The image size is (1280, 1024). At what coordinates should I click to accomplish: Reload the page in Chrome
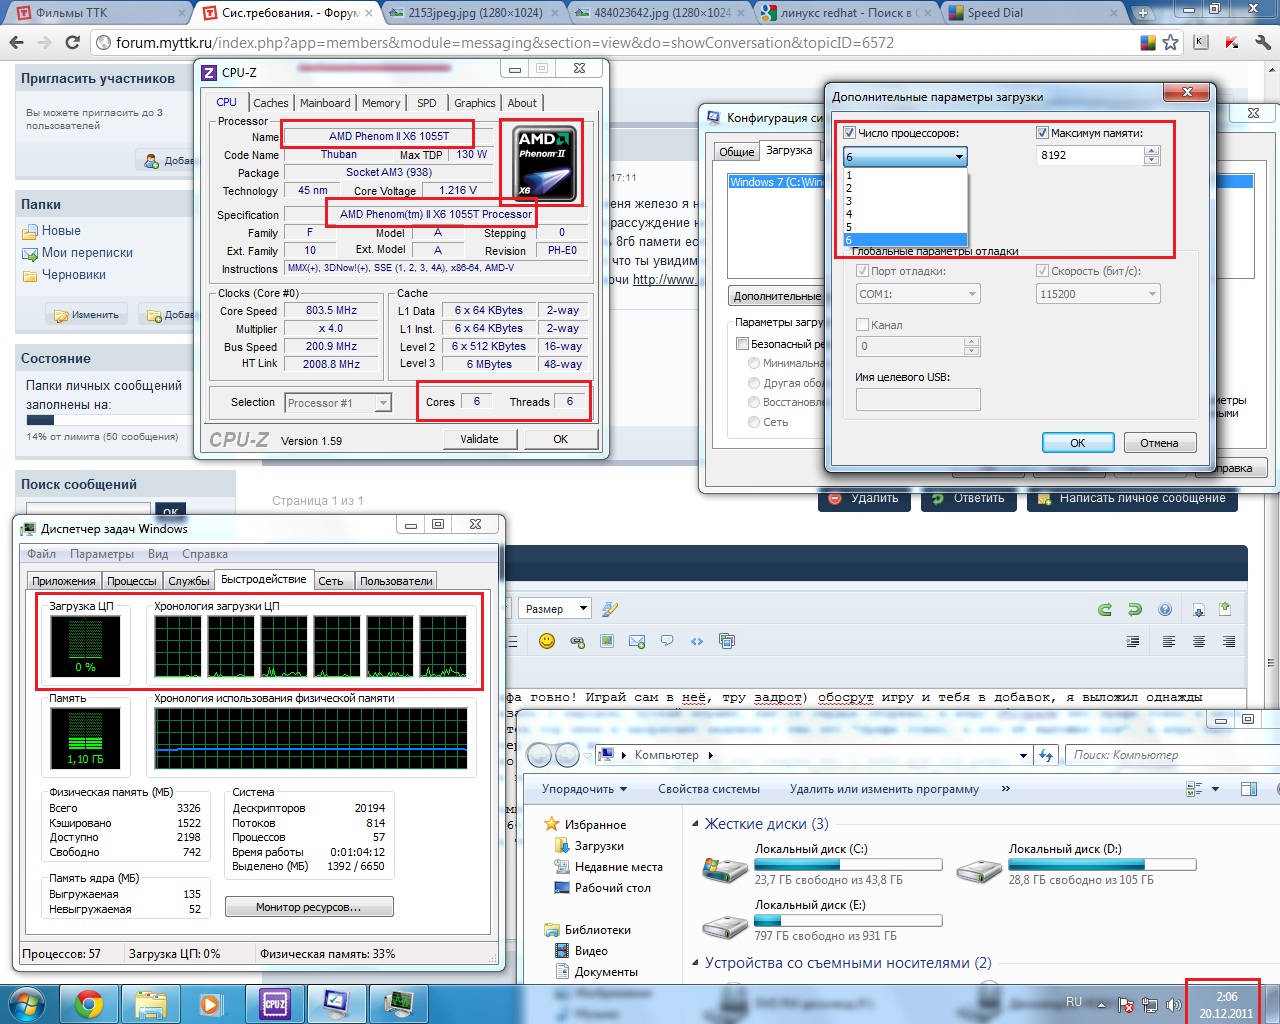[72, 43]
